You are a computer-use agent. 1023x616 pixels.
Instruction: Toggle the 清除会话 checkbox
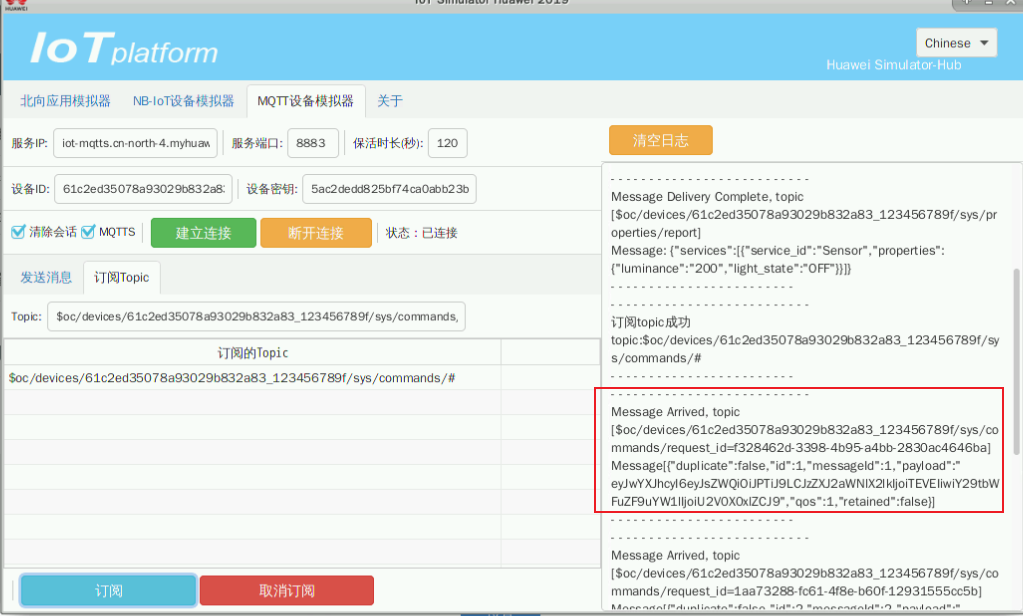click(x=18, y=232)
